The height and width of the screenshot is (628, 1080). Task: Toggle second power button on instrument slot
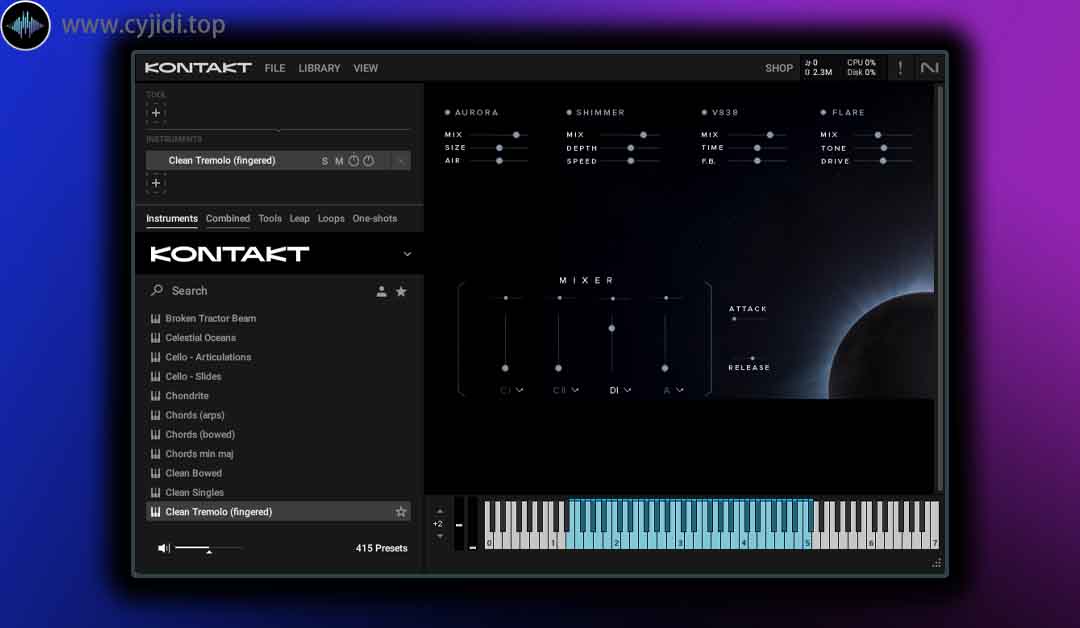(x=369, y=160)
